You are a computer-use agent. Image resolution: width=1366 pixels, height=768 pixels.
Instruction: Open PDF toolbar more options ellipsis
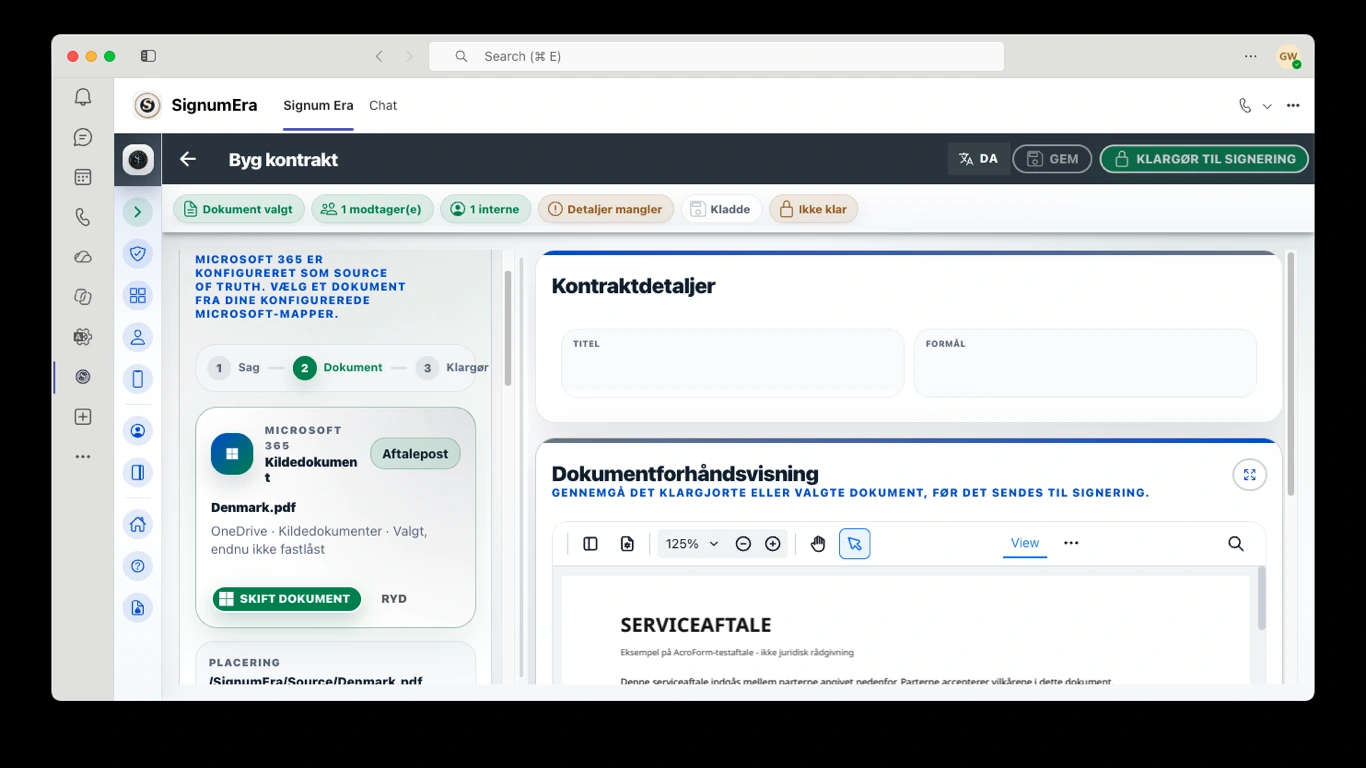coord(1071,543)
